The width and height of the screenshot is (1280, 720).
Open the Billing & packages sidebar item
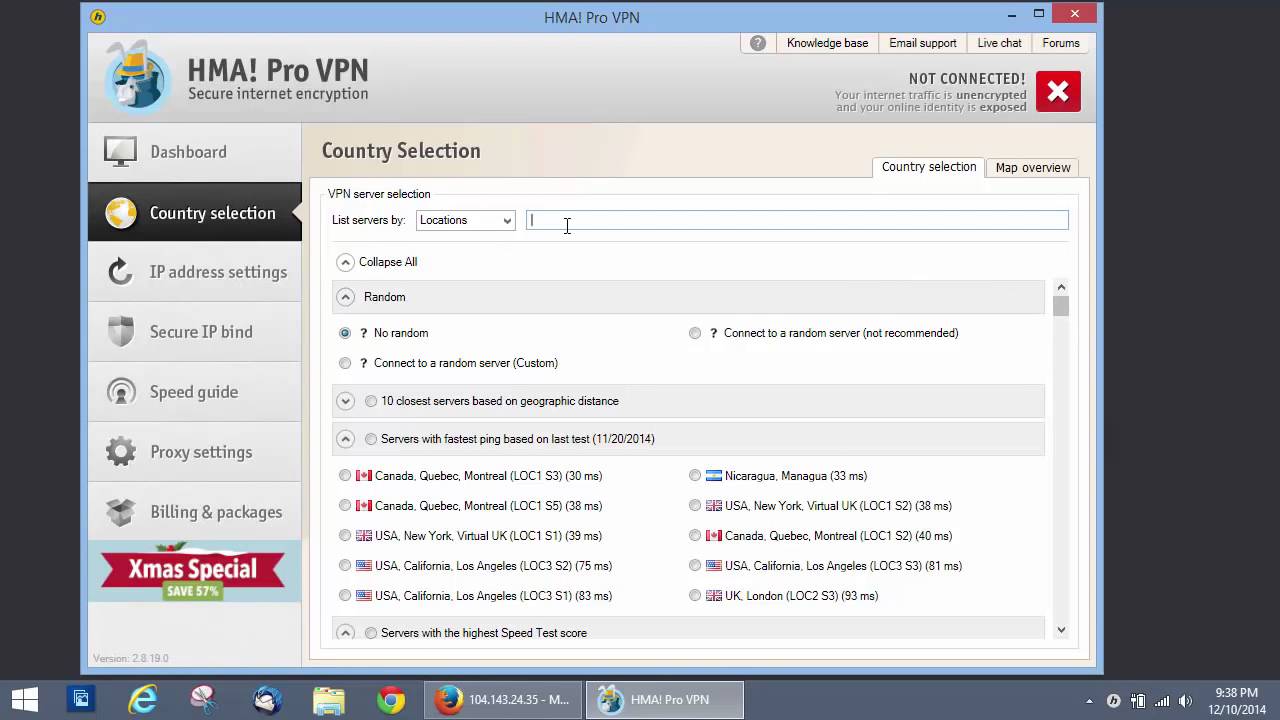[x=194, y=512]
